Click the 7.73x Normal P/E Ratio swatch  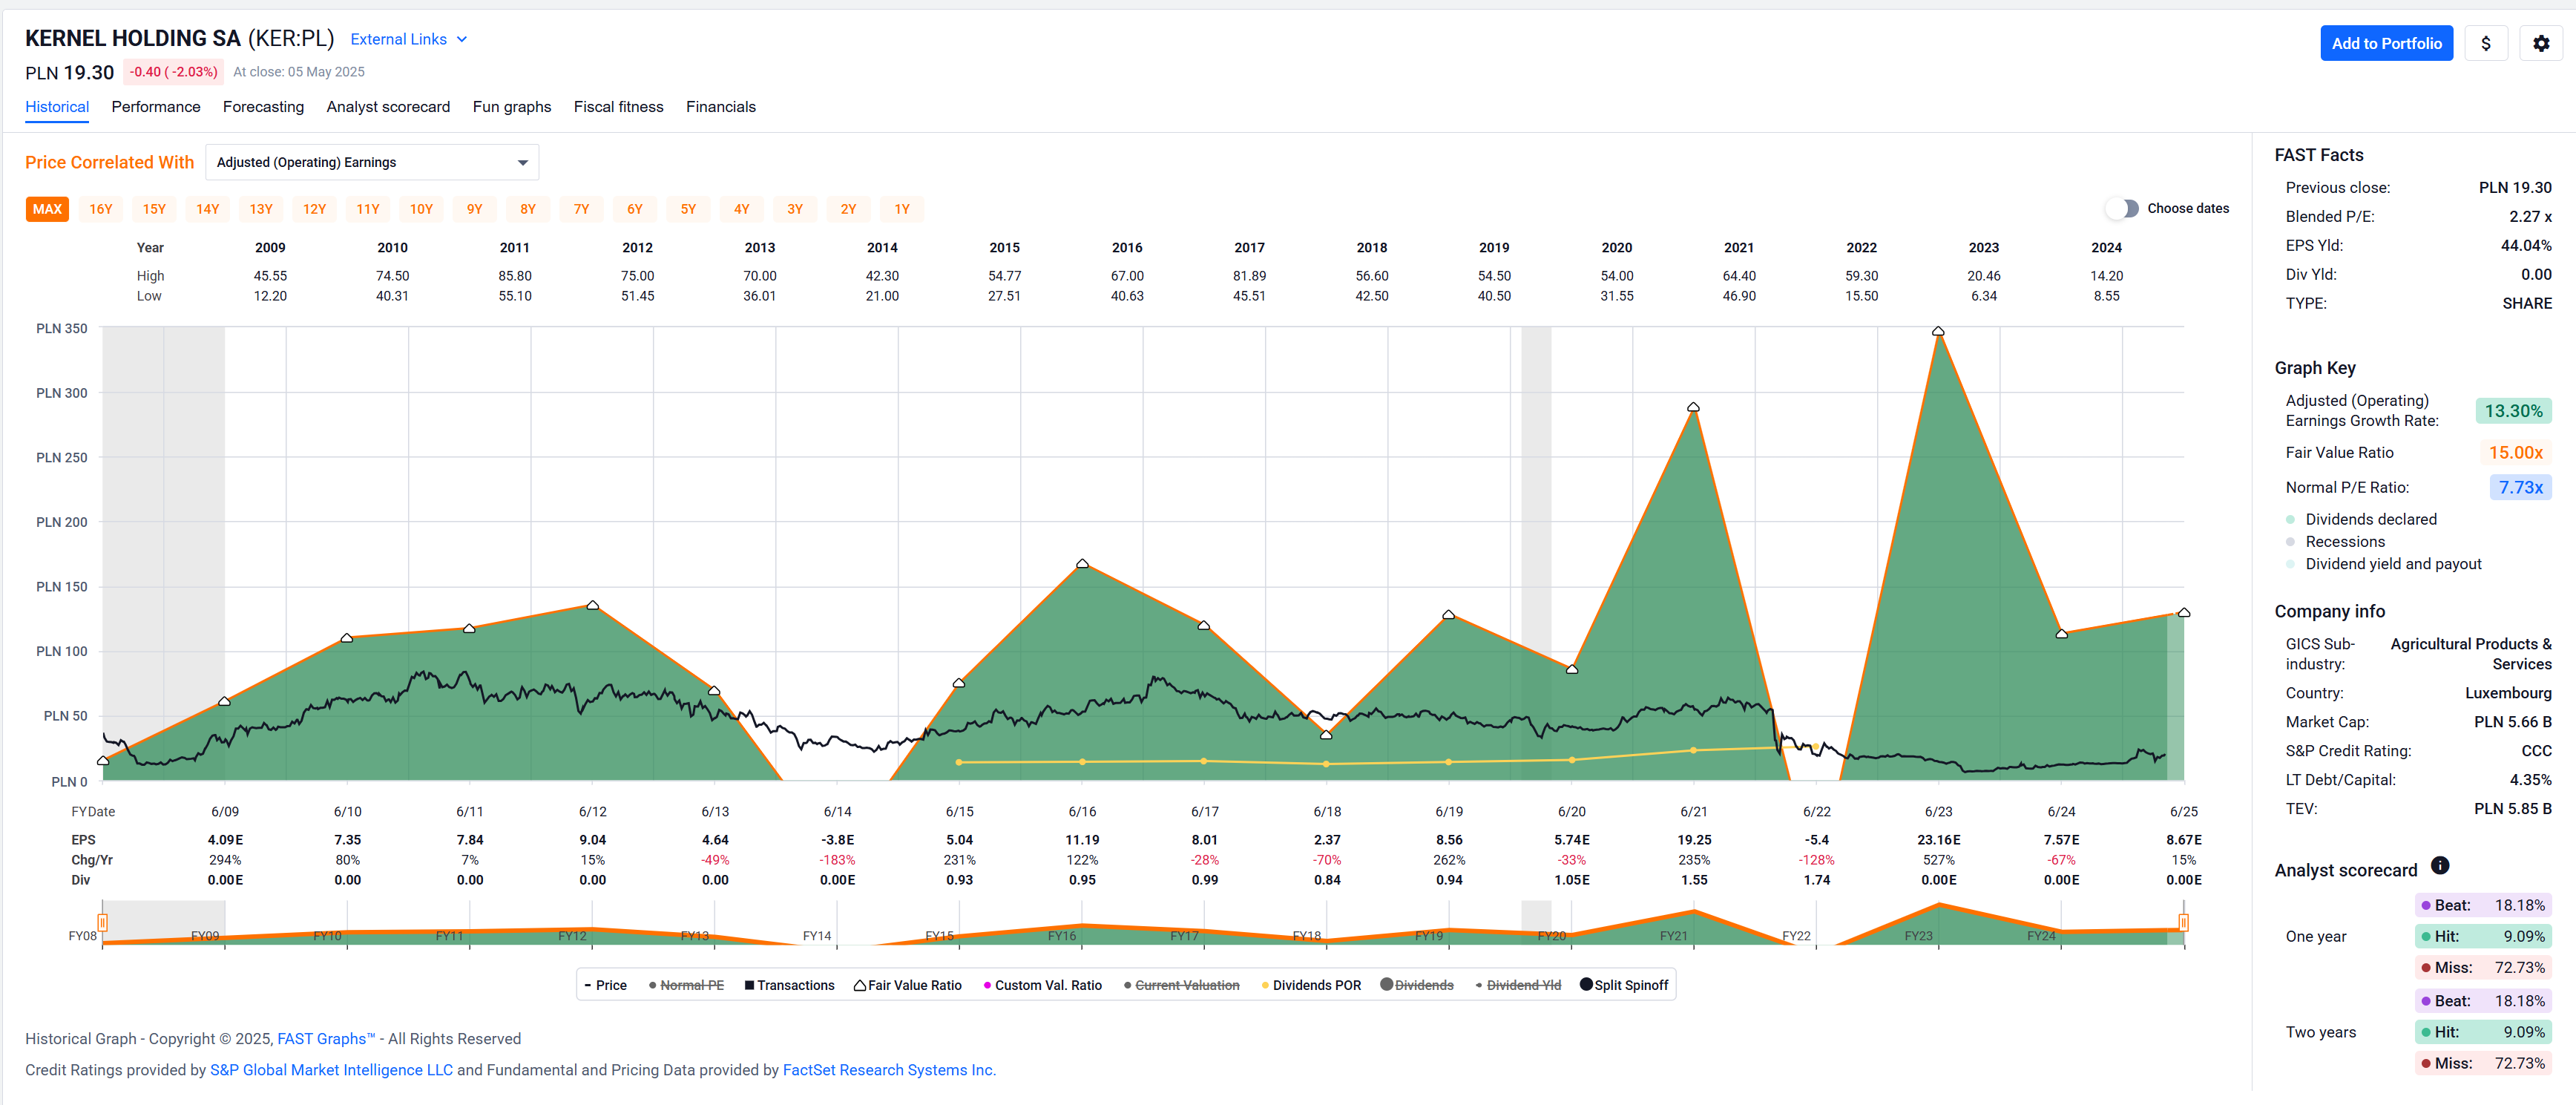pyautogui.click(x=2520, y=488)
